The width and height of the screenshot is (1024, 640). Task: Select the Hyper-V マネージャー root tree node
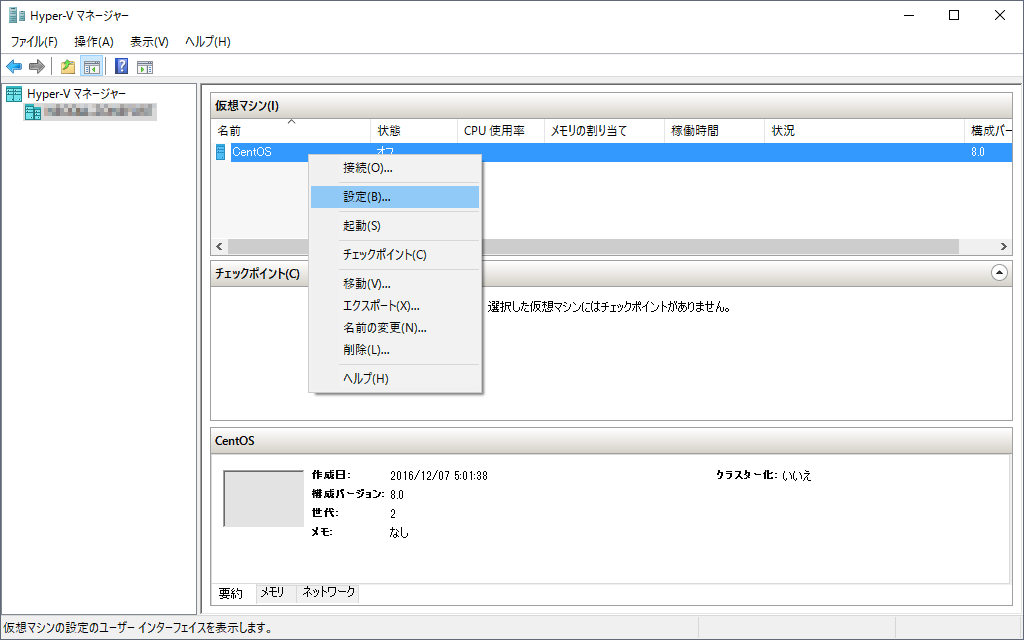pos(76,94)
